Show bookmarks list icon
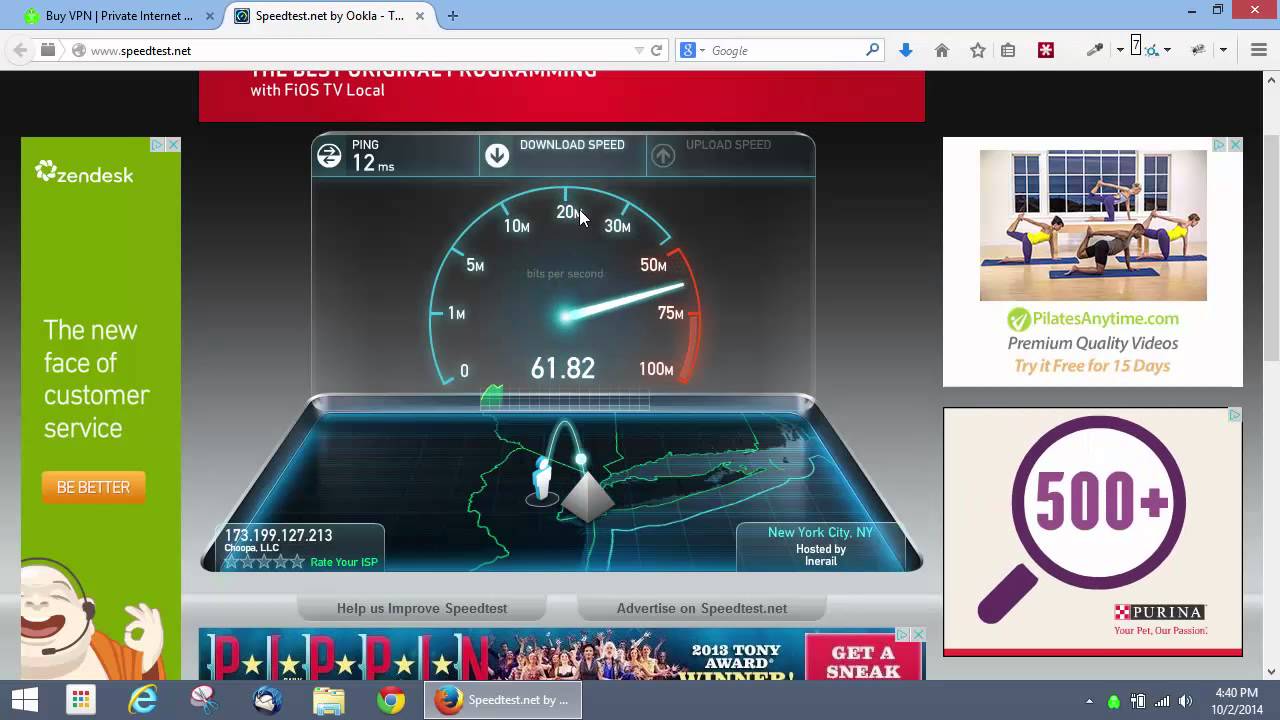The image size is (1280, 720). [1008, 50]
